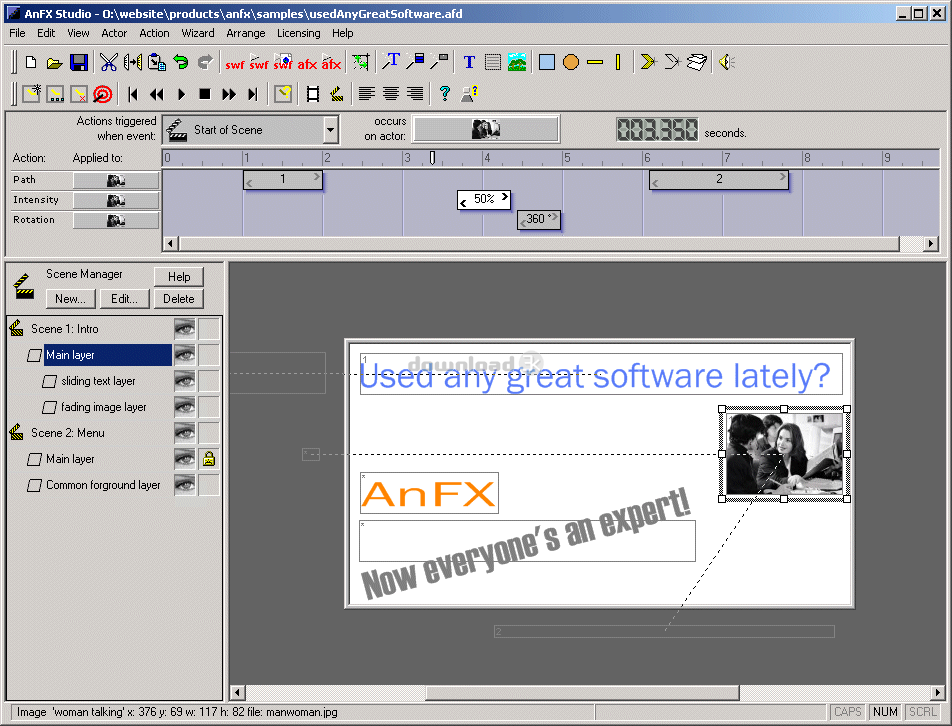Click the new action icon with star
Image resolution: width=952 pixels, height=726 pixels.
[31, 93]
